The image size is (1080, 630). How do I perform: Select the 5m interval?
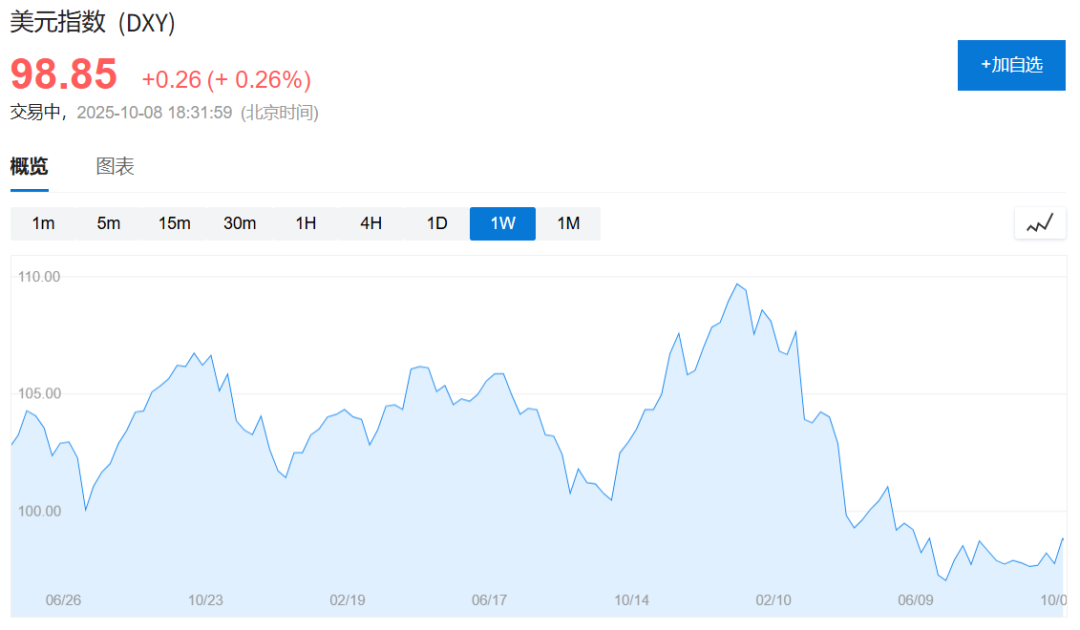click(109, 224)
